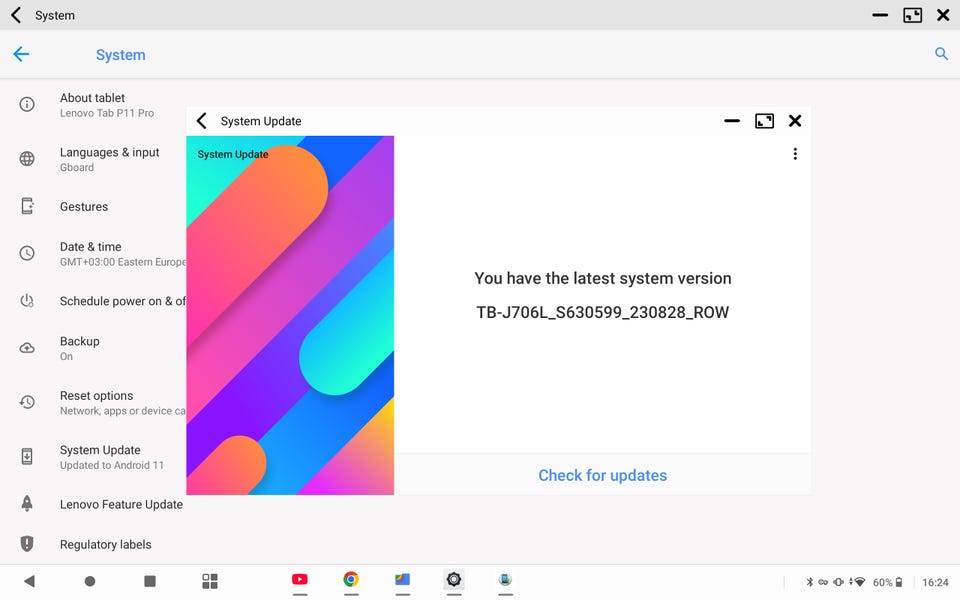The height and width of the screenshot is (600, 960).
Task: Click the Backup cloud icon
Action: pos(27,348)
